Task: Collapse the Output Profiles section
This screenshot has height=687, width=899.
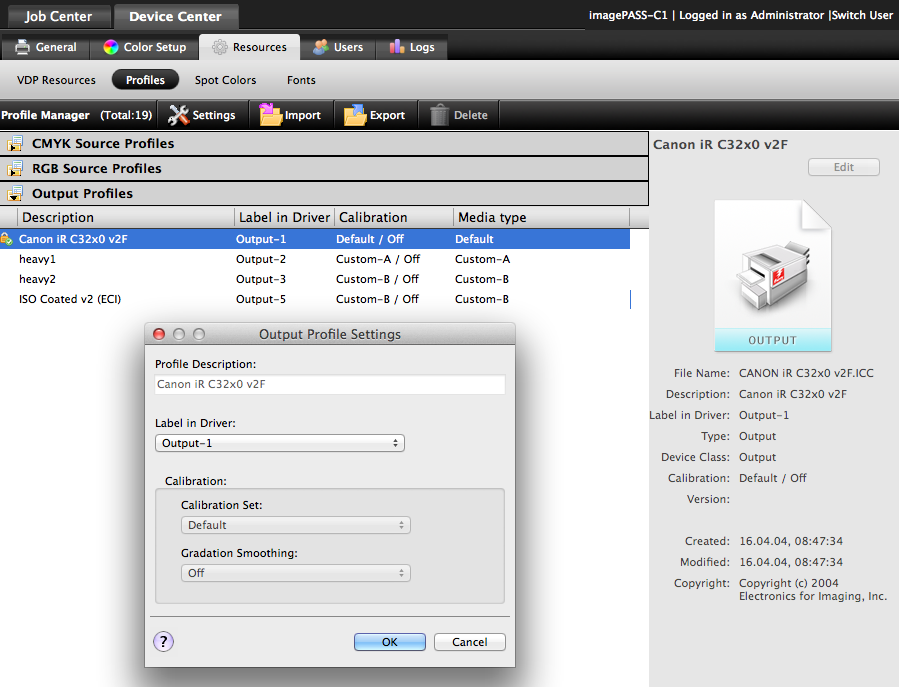Action: click(15, 194)
